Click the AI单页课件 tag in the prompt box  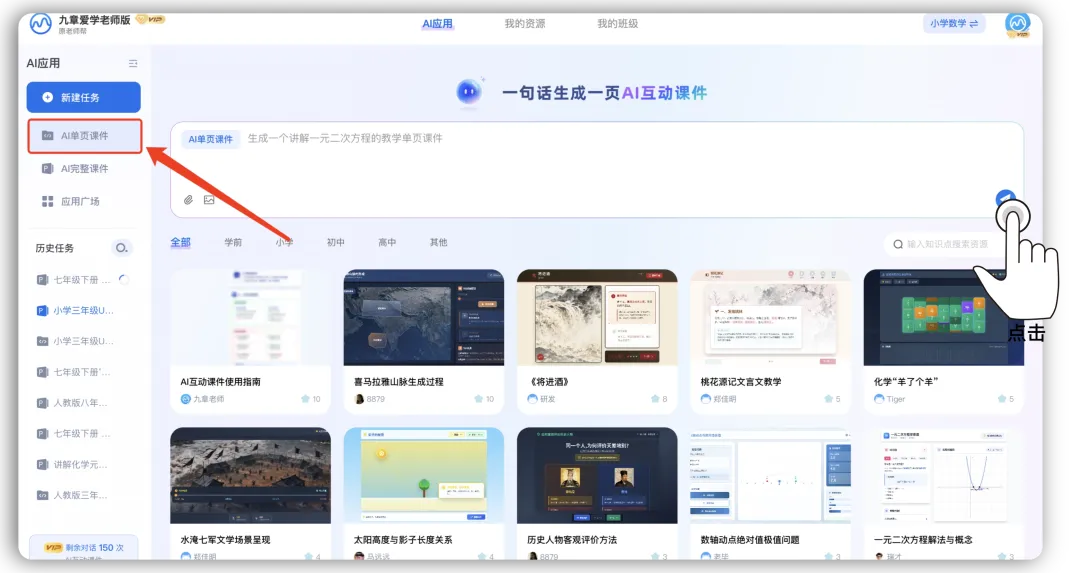211,139
